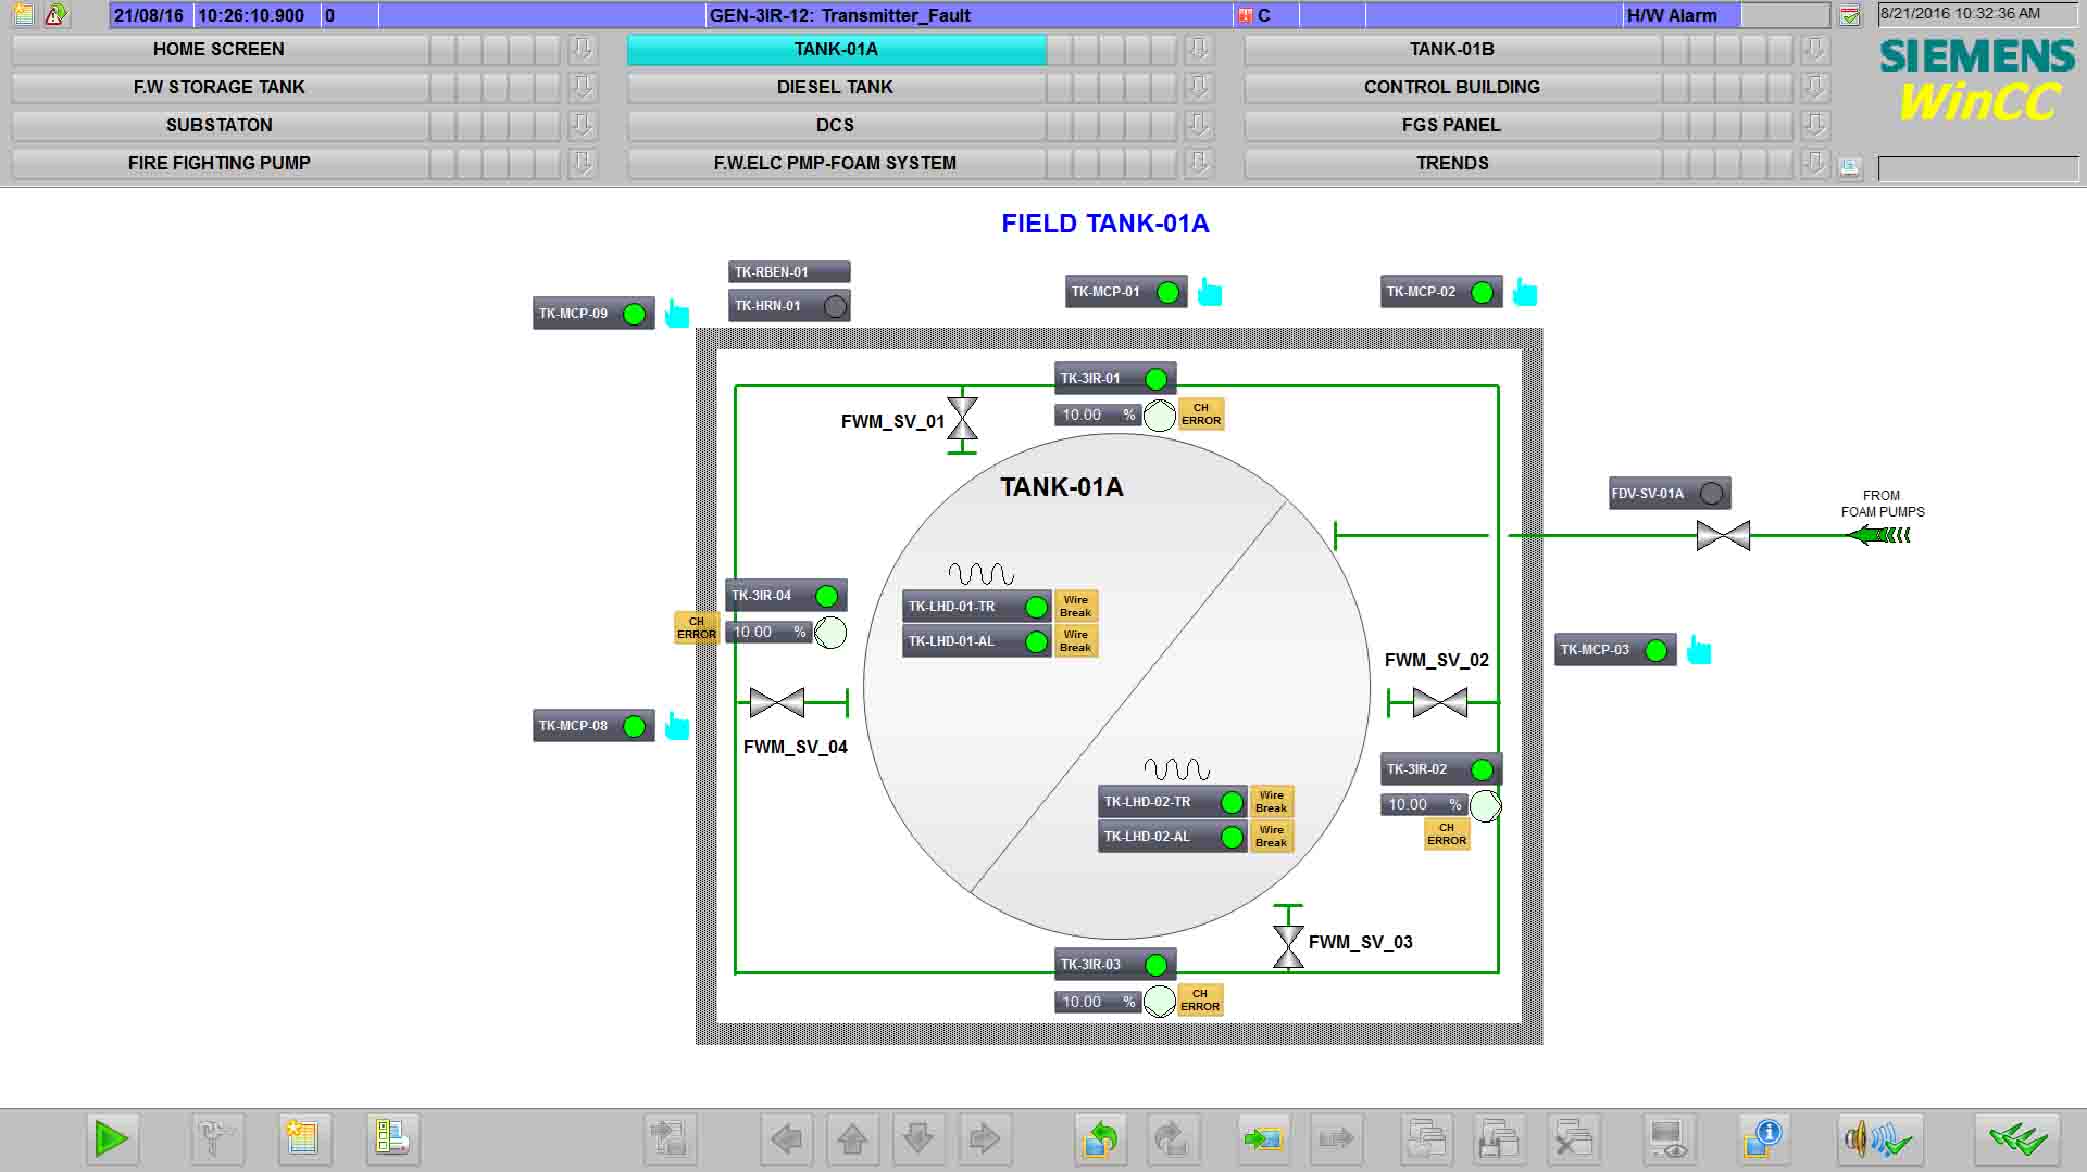The width and height of the screenshot is (2087, 1172).
Task: Click the FDV-SV-01A foam valve symbol
Action: [x=1723, y=536]
